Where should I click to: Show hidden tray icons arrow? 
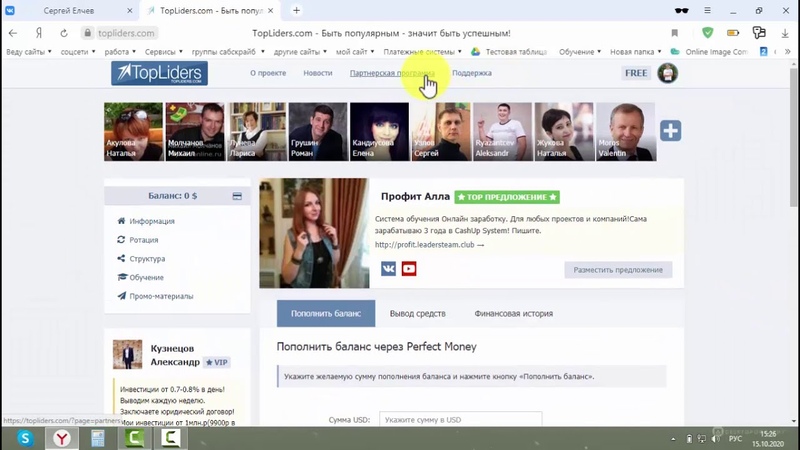click(x=673, y=439)
